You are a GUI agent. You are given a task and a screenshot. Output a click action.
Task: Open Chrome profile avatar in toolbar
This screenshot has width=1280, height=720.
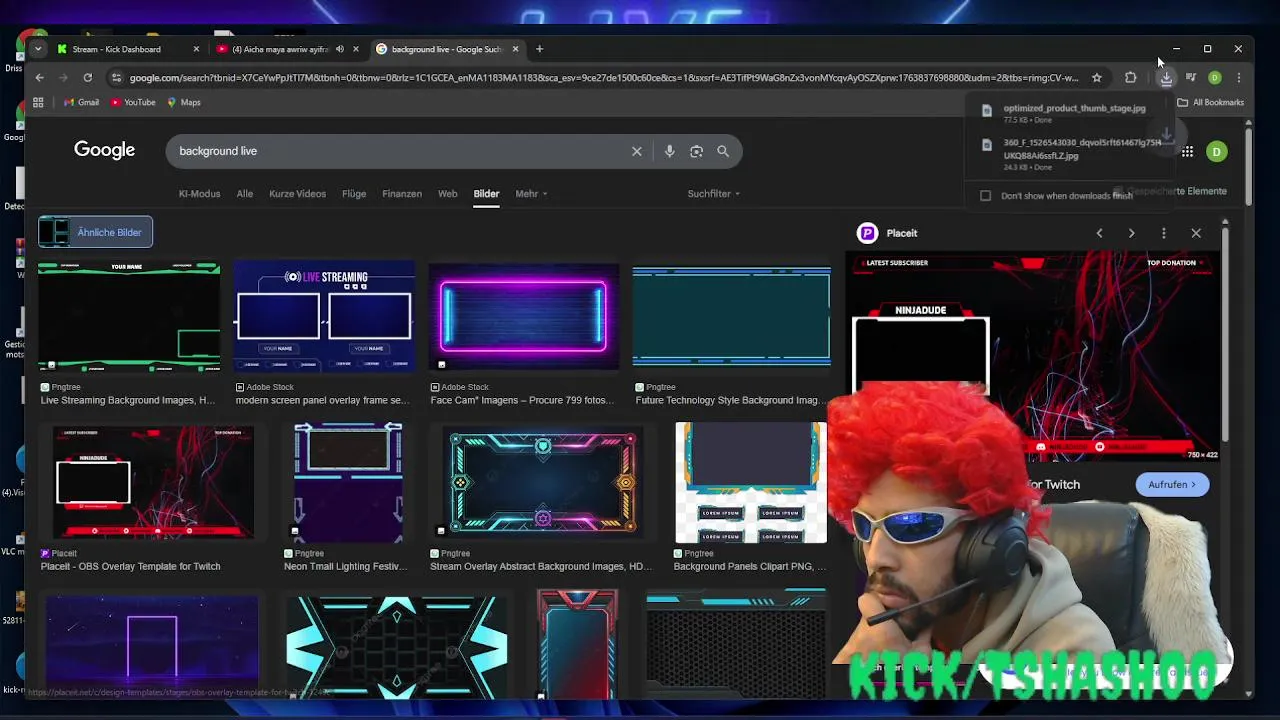click(1215, 77)
